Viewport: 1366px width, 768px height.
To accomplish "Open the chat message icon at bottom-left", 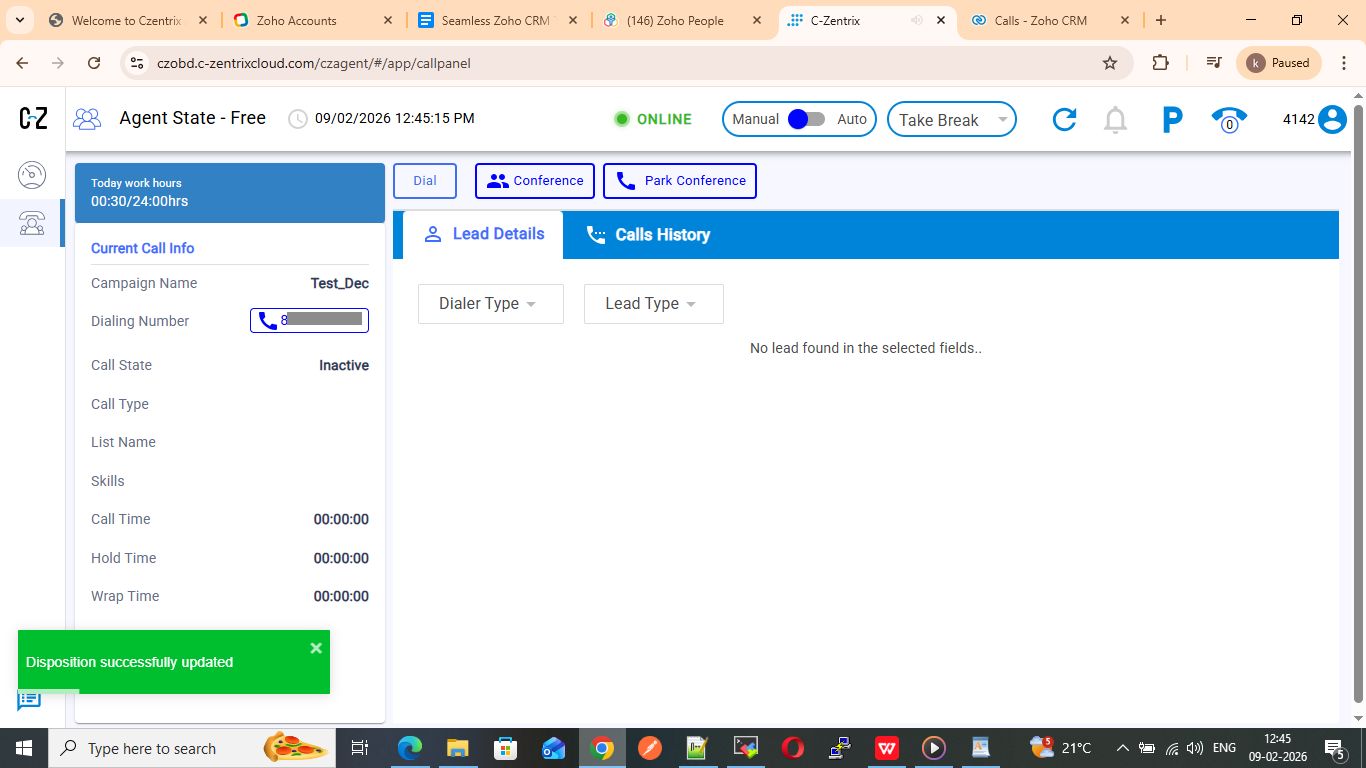I will (x=29, y=700).
